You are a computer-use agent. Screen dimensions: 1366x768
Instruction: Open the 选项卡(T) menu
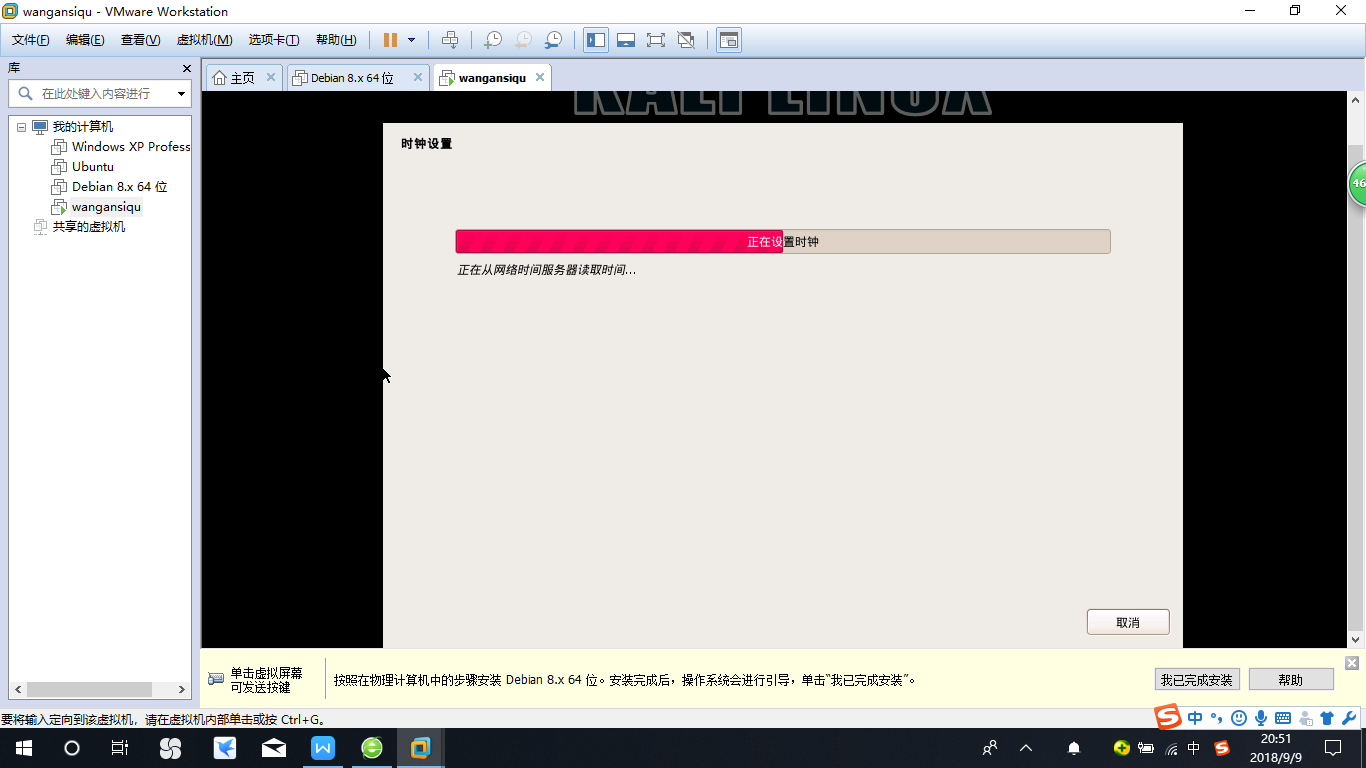point(274,40)
